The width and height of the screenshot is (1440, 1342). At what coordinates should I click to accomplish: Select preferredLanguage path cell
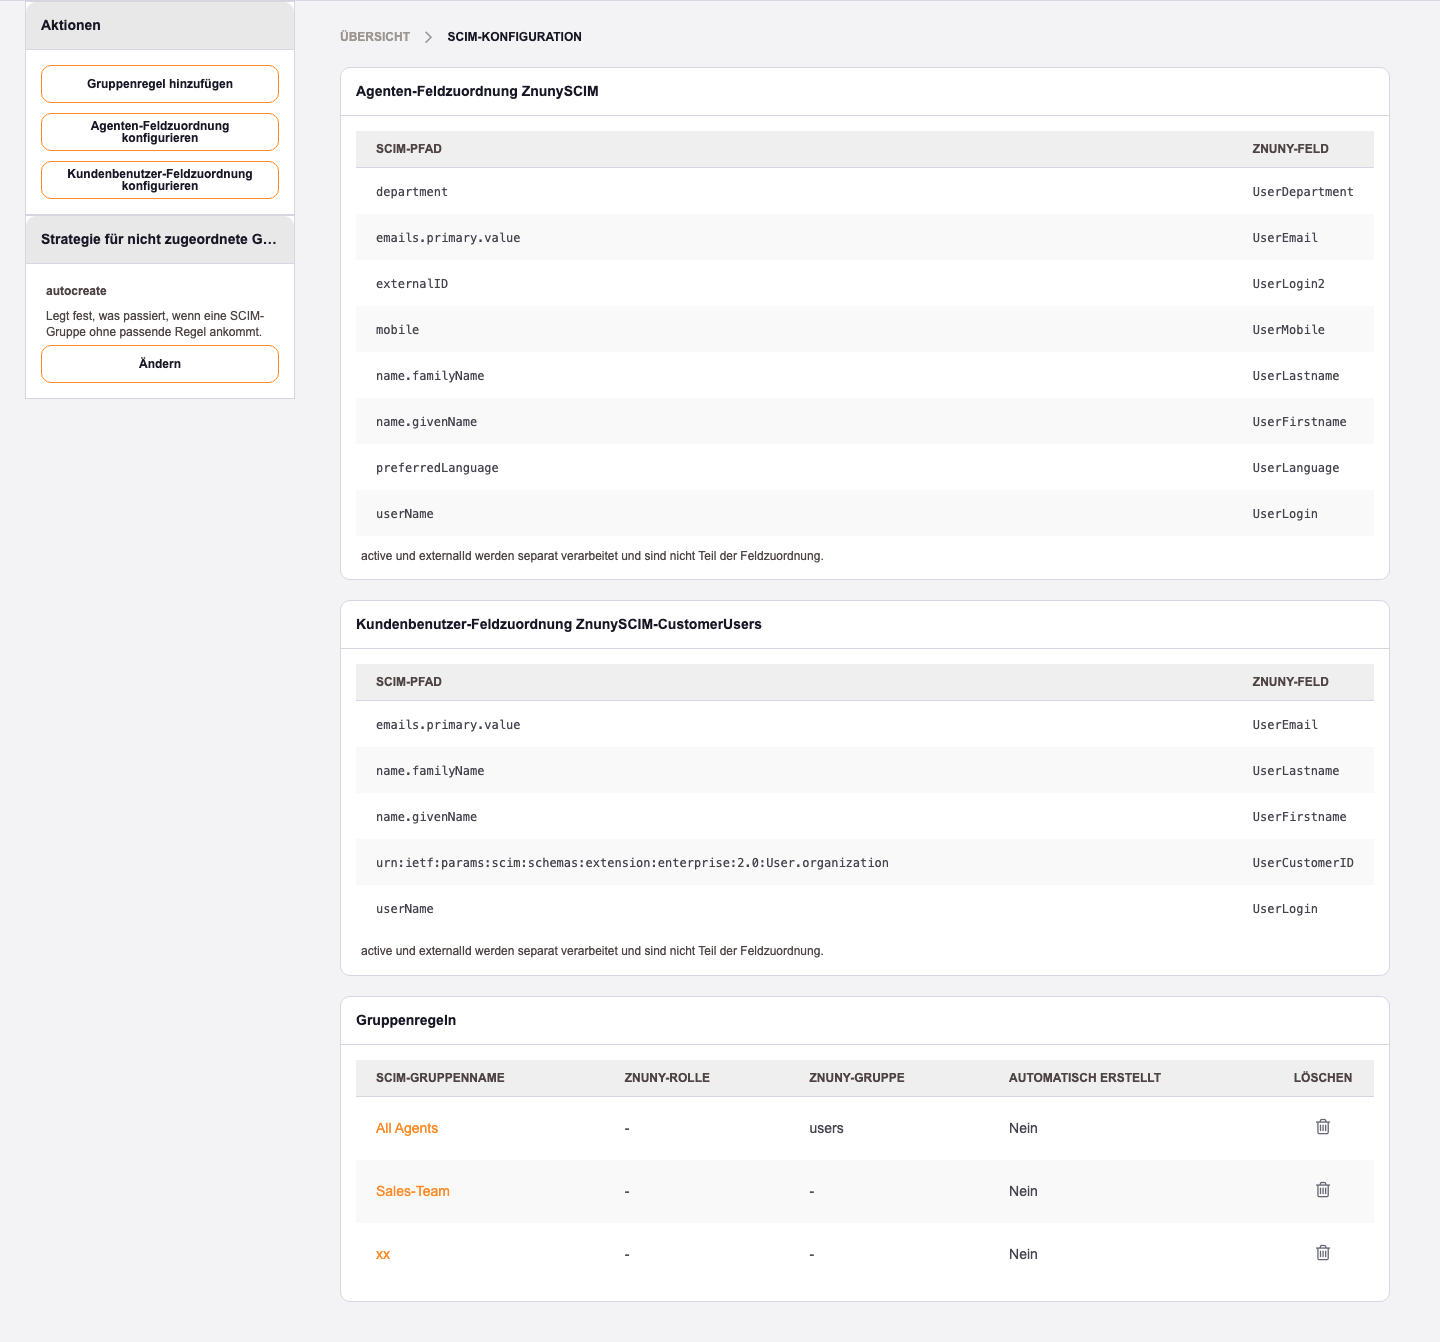437,468
